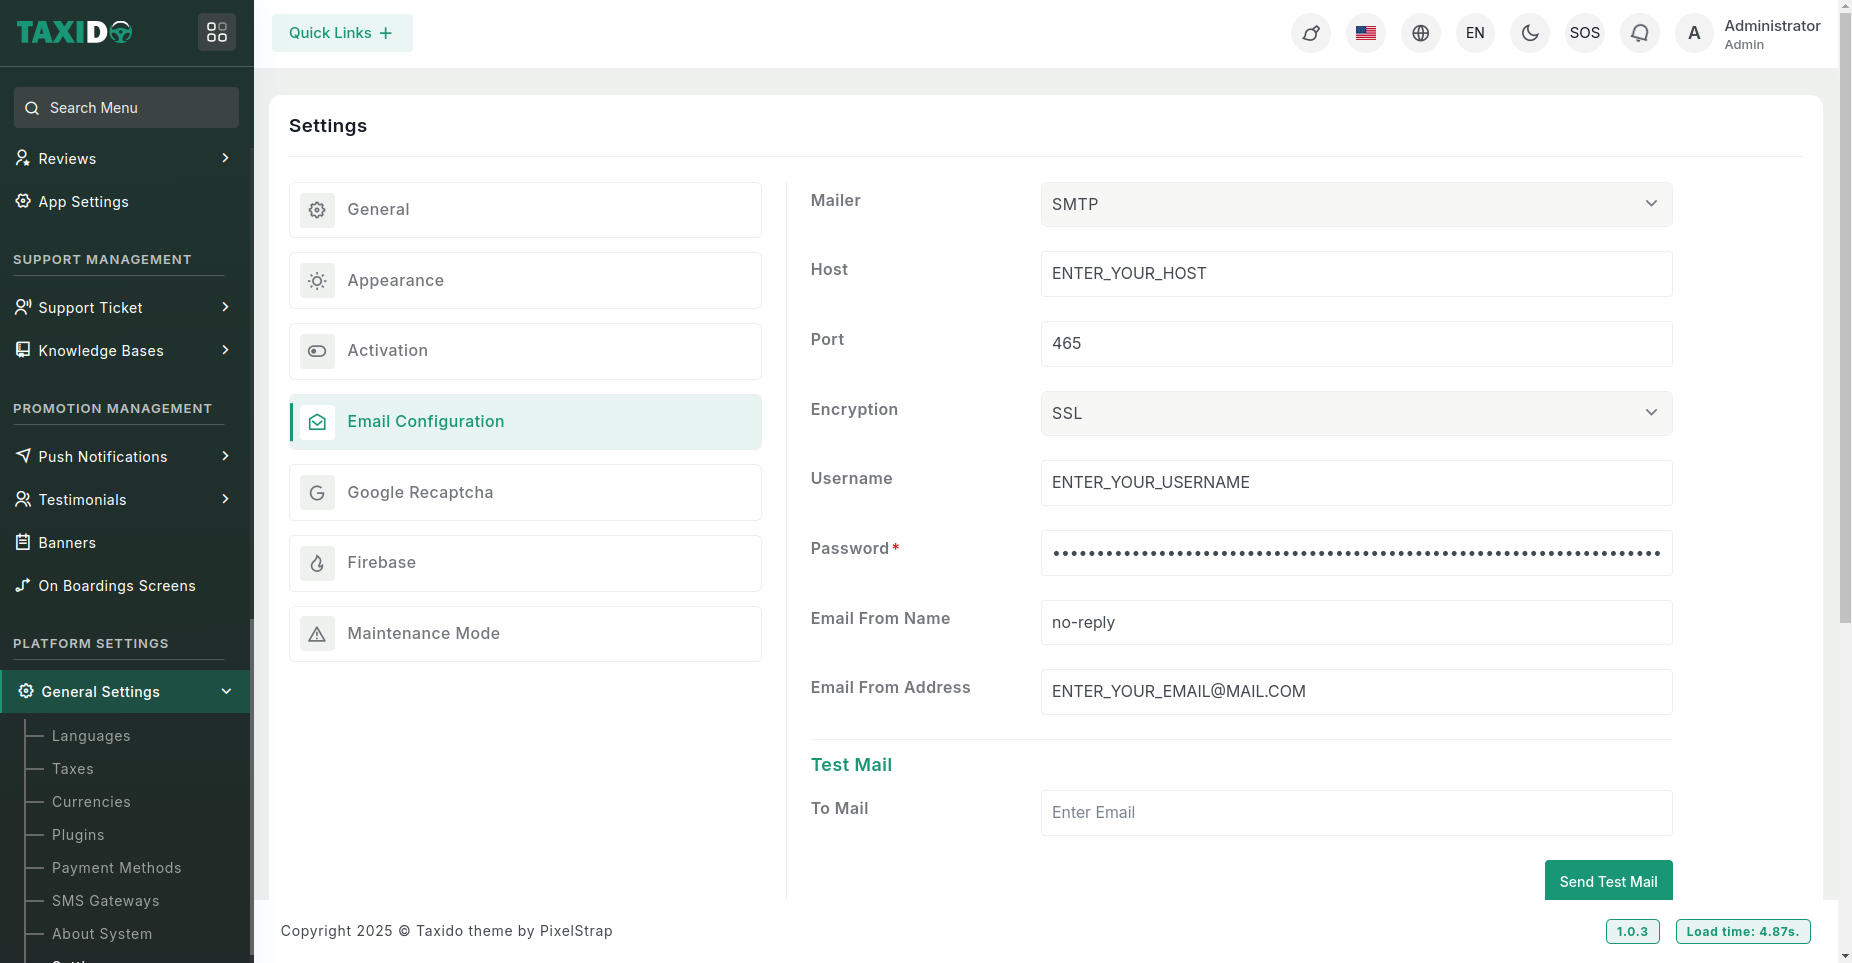Click the To Mail email input field
Screen dimensions: 1852x963
[x=1356, y=813]
